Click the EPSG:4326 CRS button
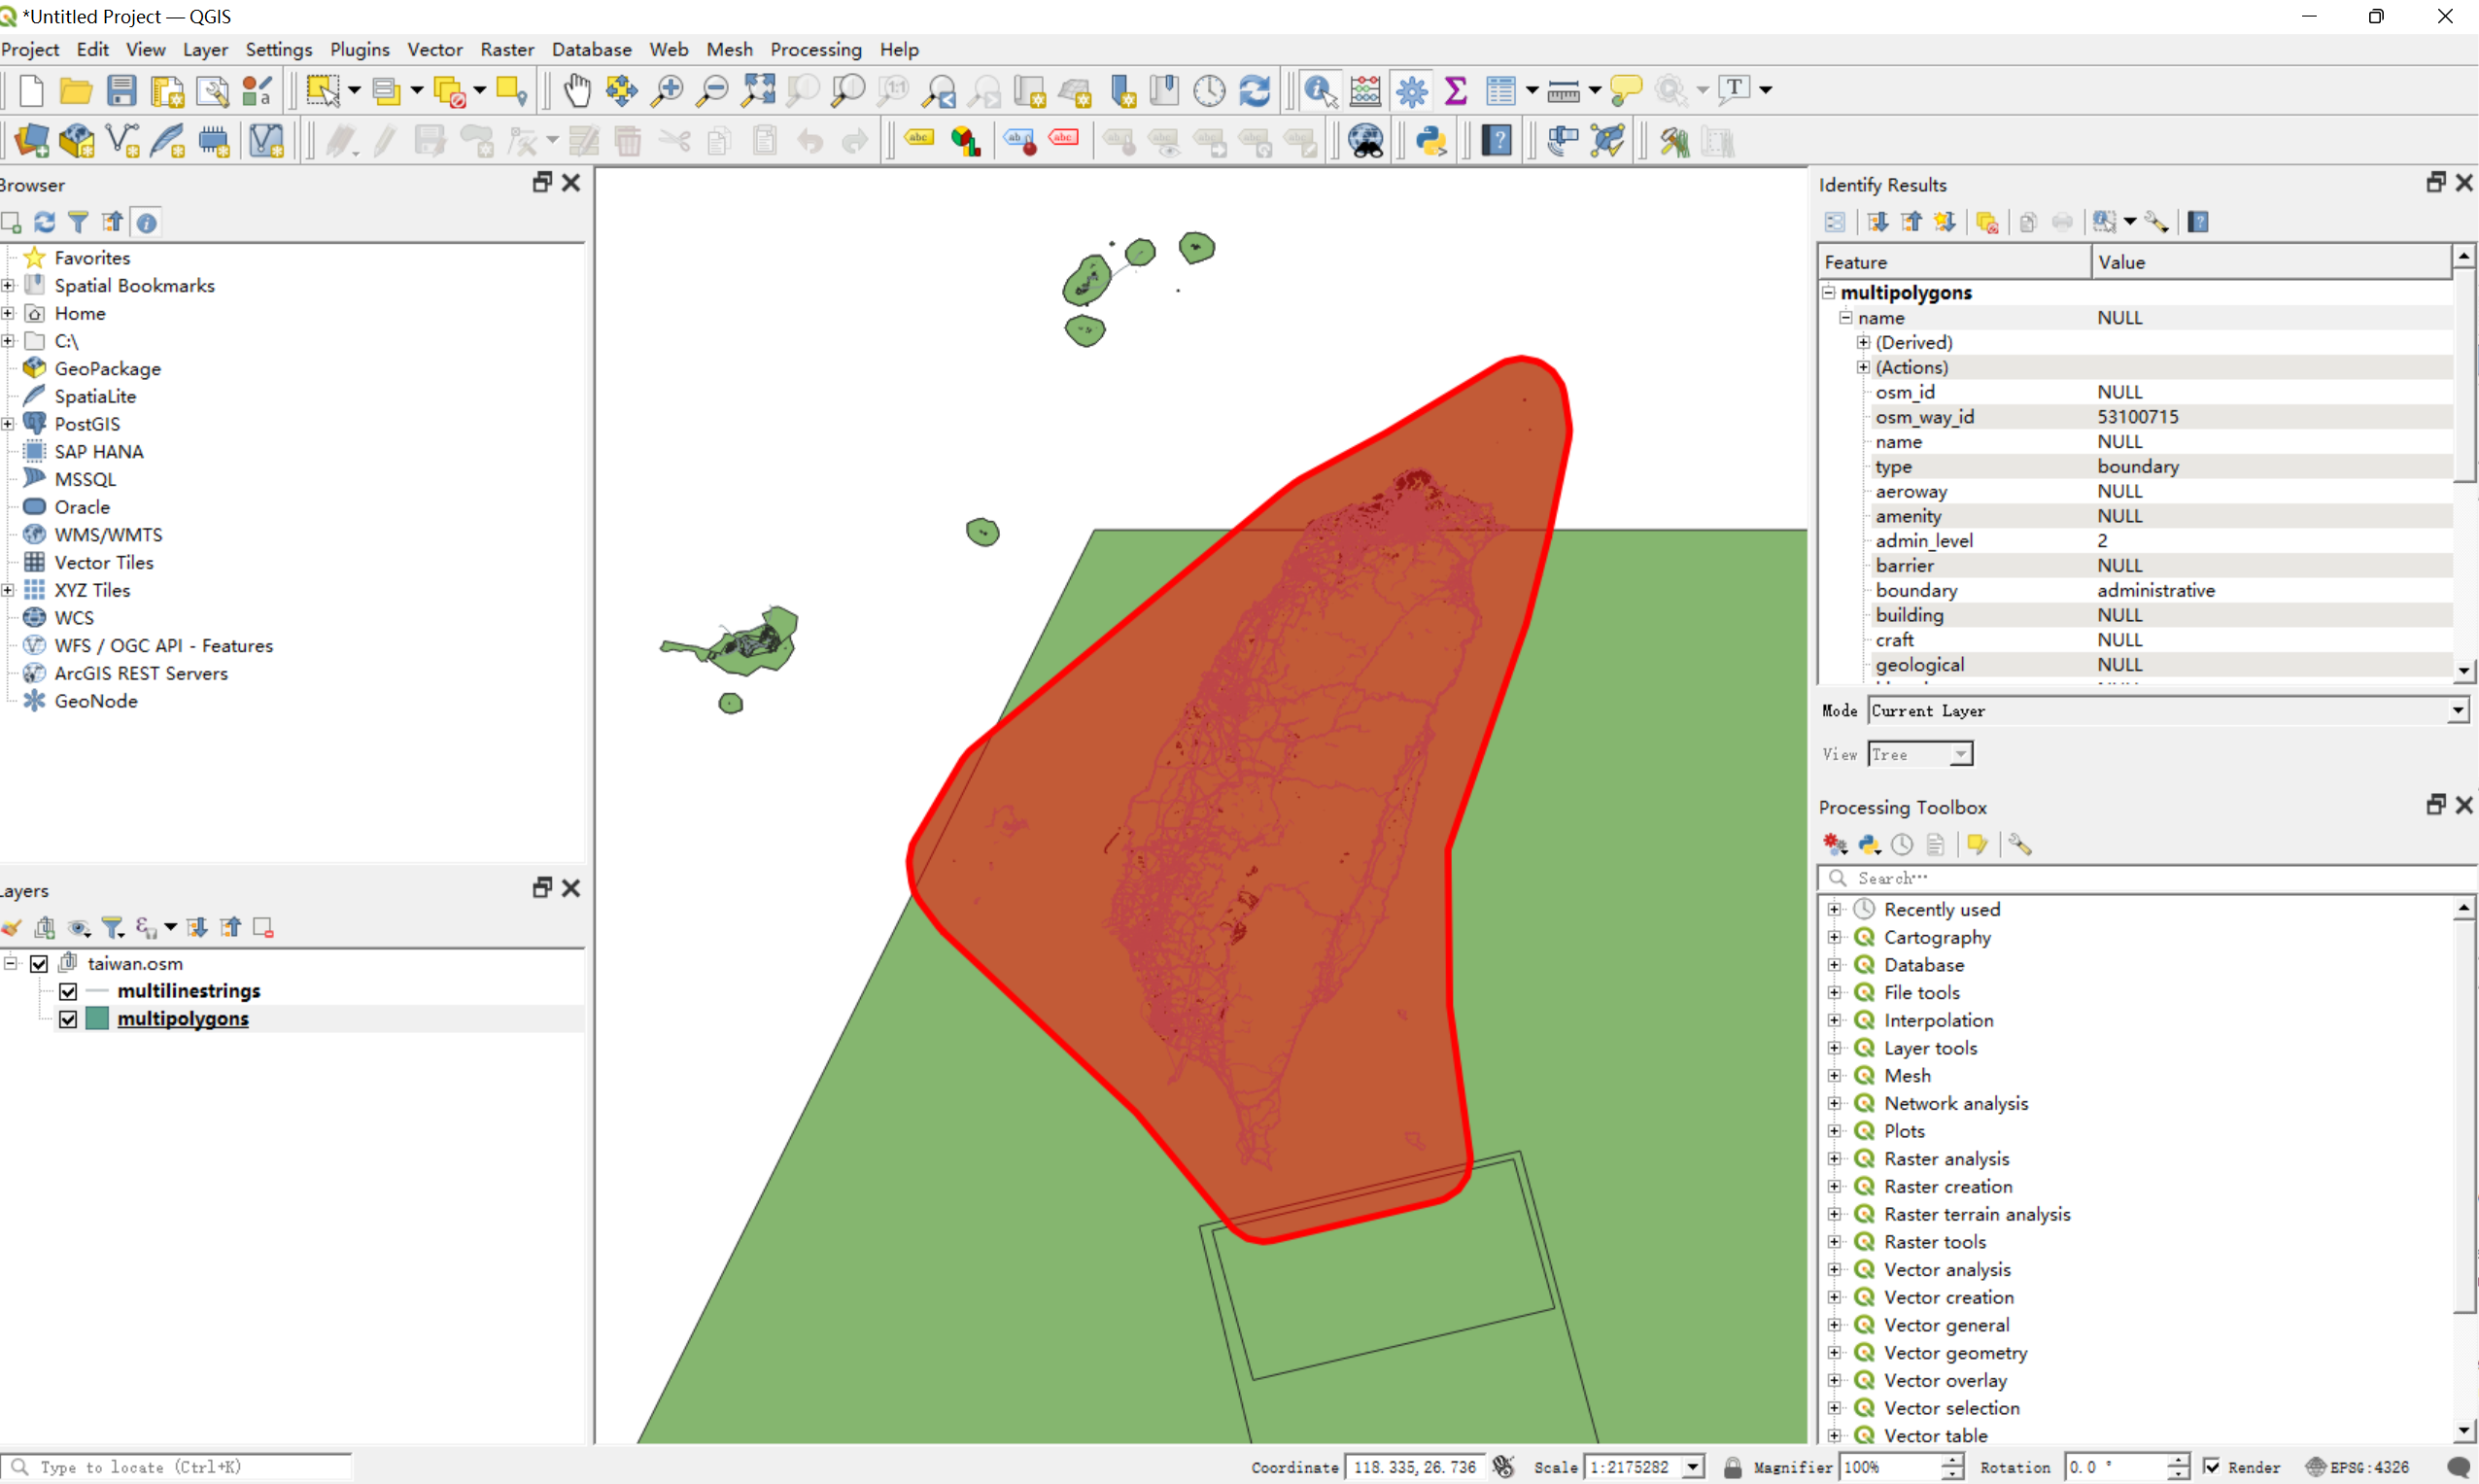 [2358, 1467]
